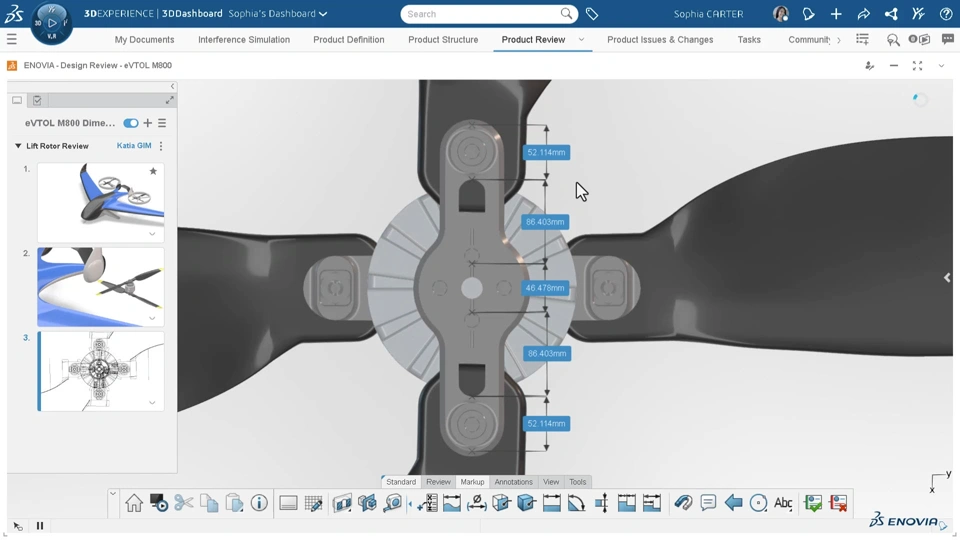Open the Tasks tab
The width and height of the screenshot is (960, 540).
click(x=749, y=39)
